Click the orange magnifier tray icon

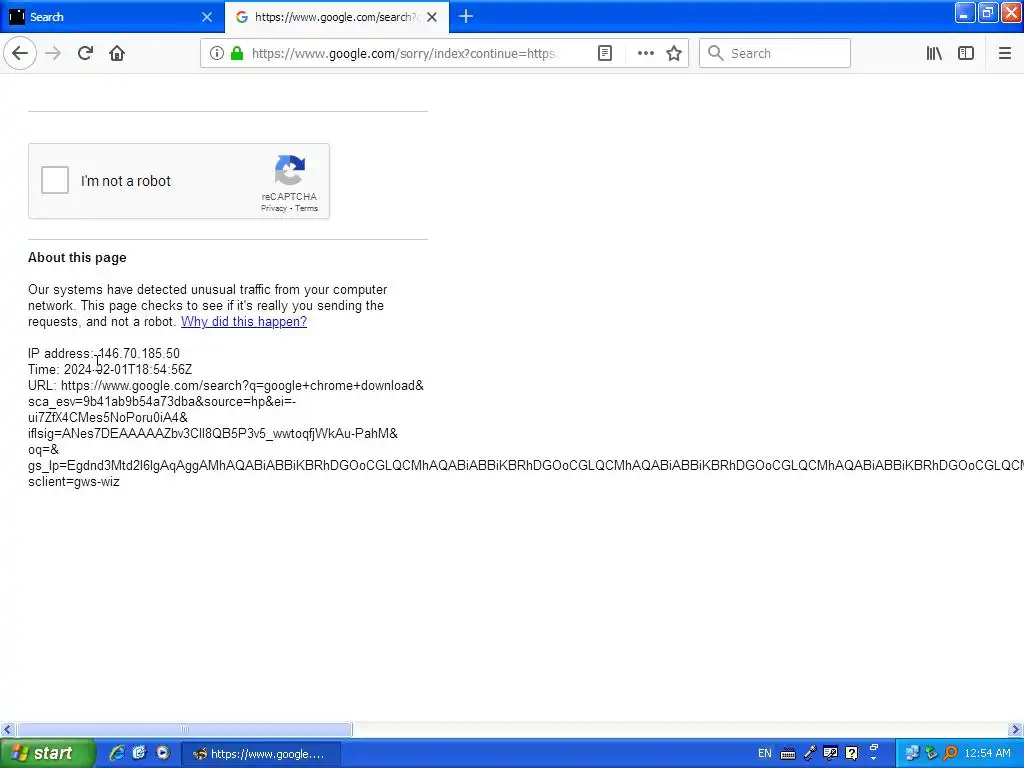point(950,753)
